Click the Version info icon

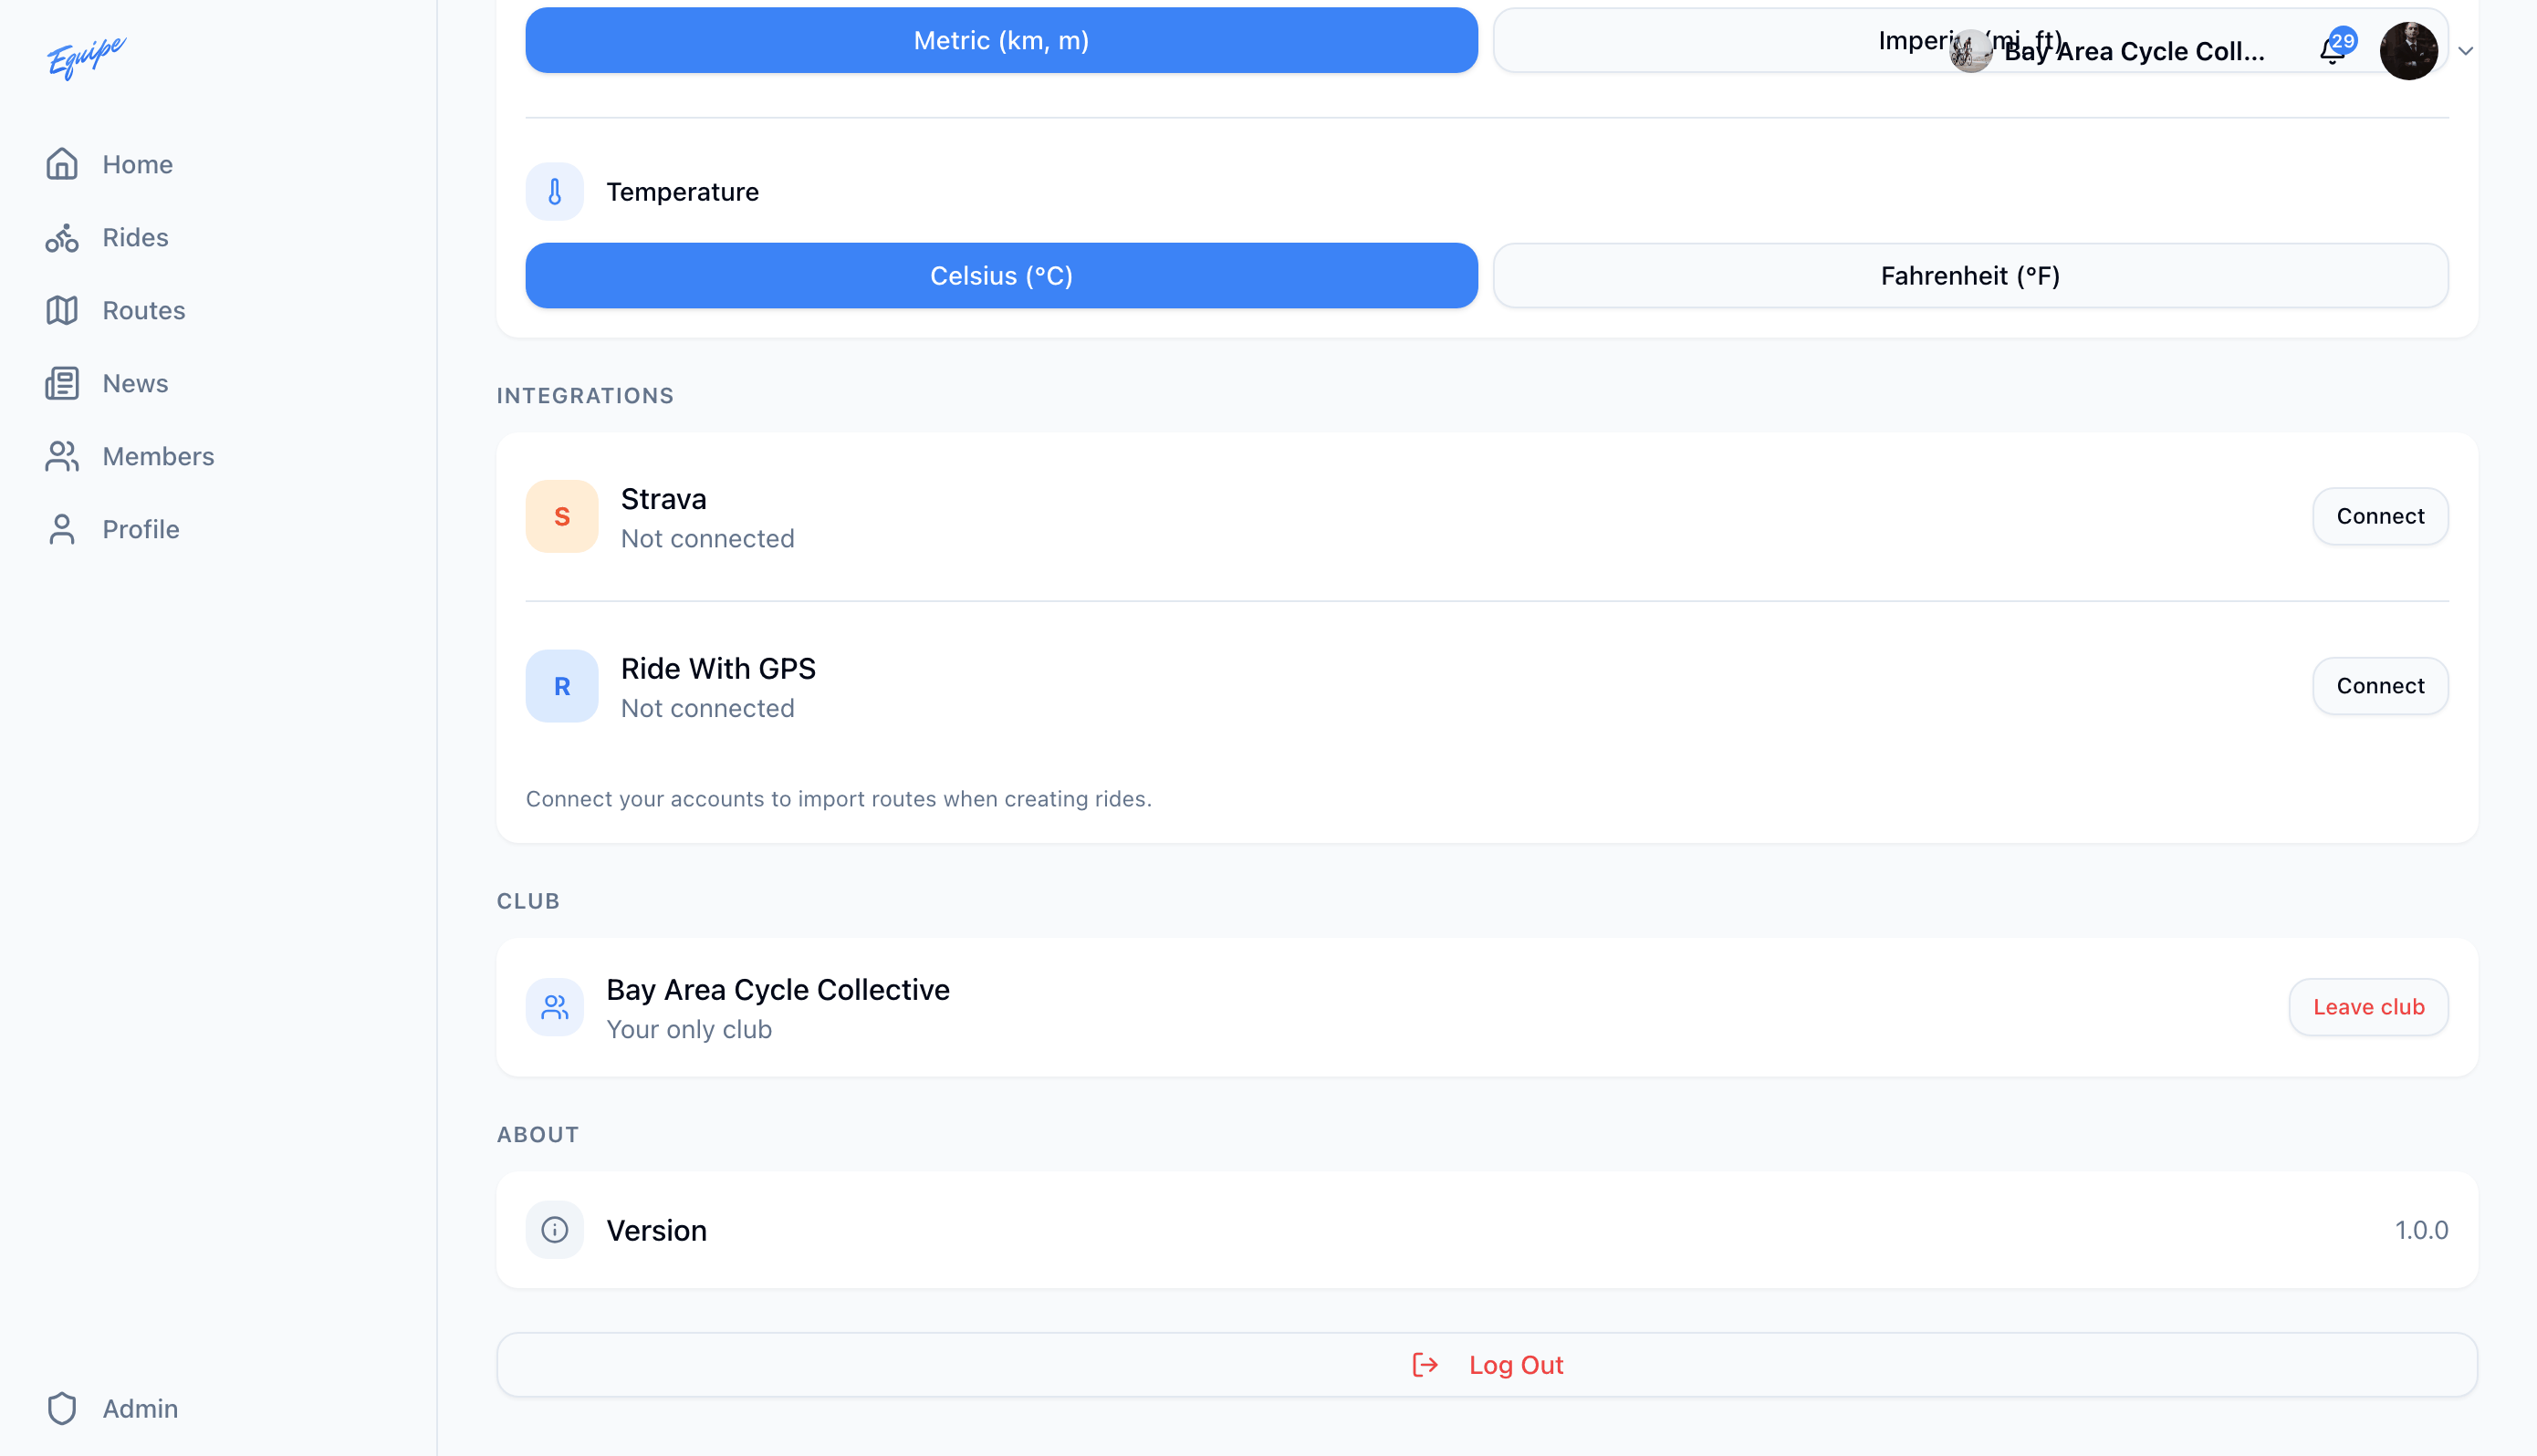555,1229
